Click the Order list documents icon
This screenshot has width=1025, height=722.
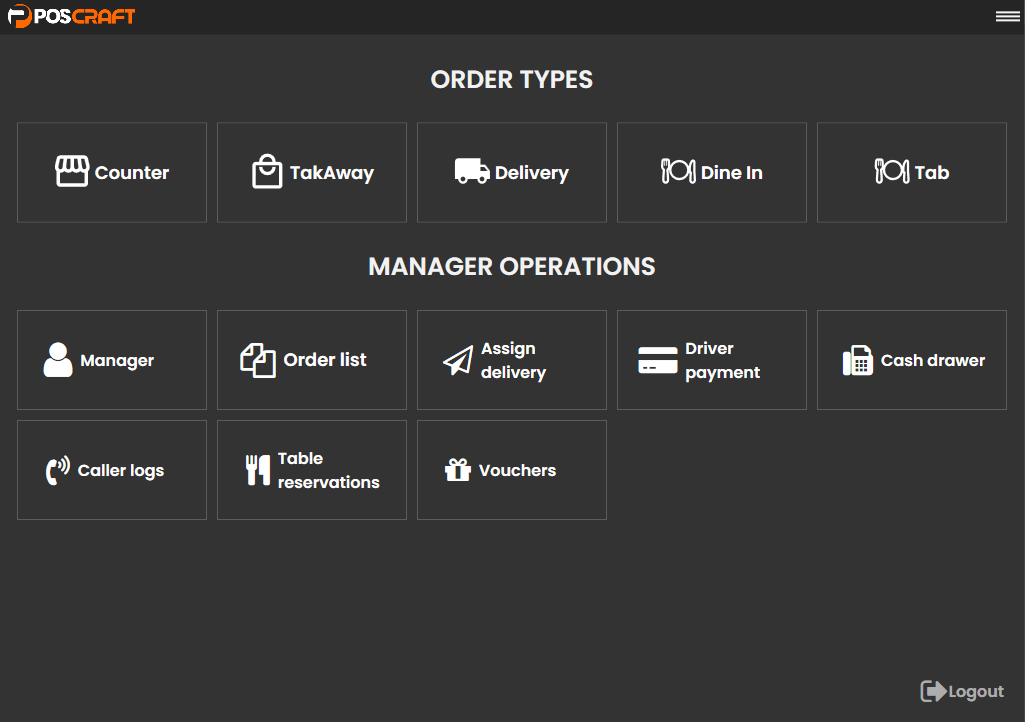[258, 360]
